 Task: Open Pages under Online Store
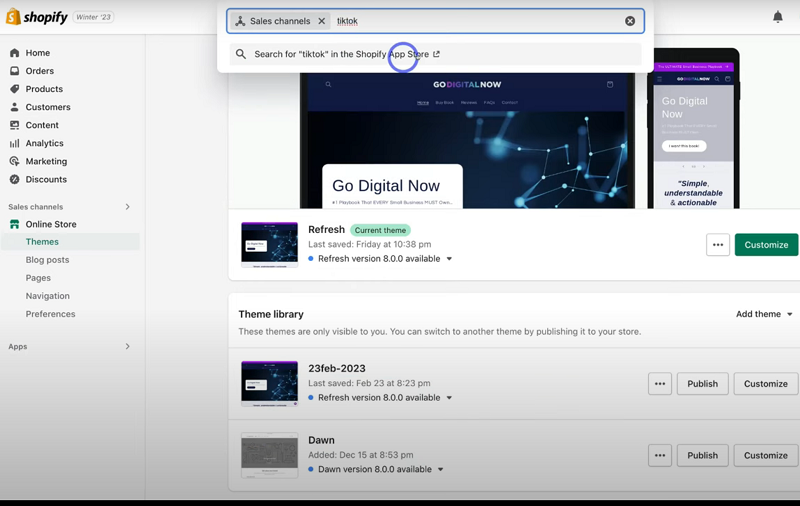click(x=38, y=278)
